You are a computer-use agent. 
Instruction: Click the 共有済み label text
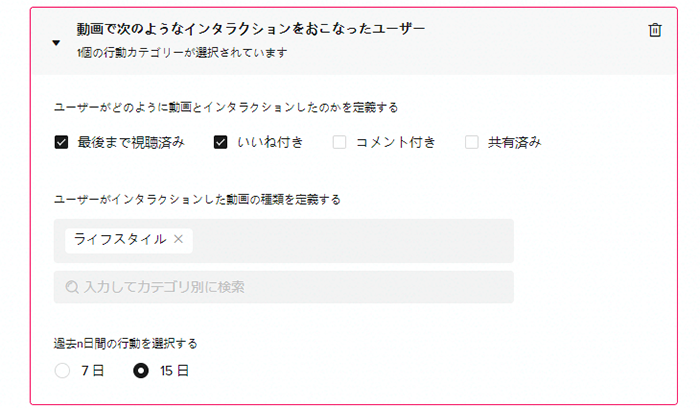pos(515,142)
